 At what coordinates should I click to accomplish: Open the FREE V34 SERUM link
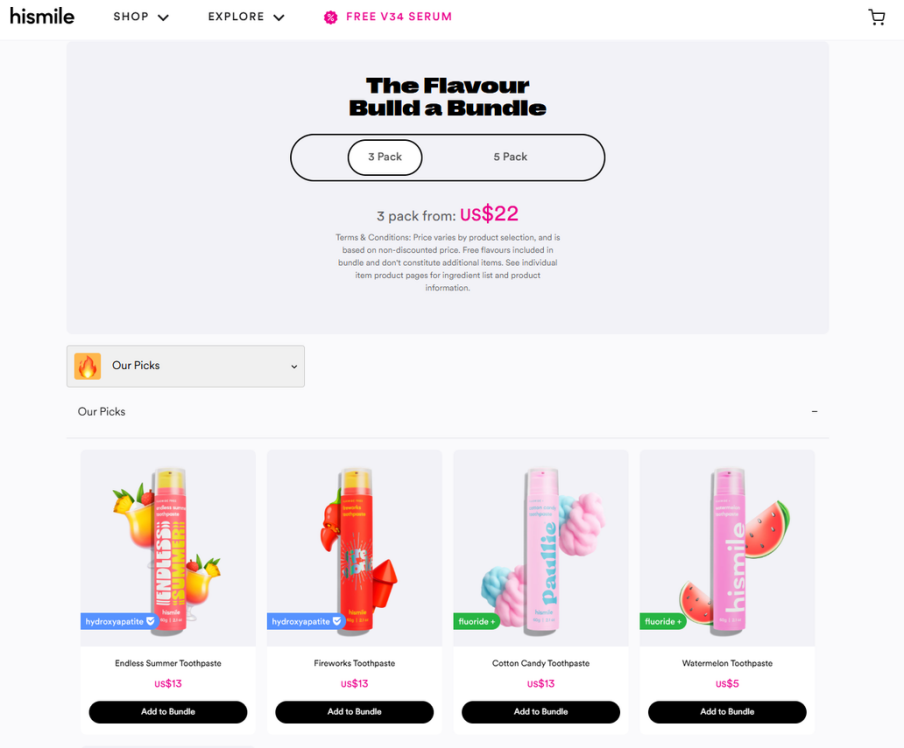coord(399,17)
